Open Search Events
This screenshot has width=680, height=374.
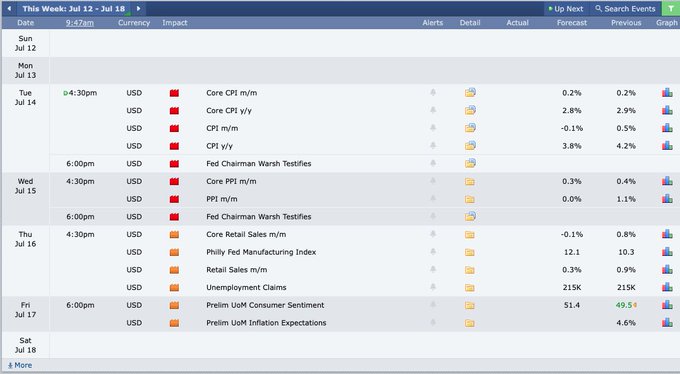pyautogui.click(x=625, y=9)
